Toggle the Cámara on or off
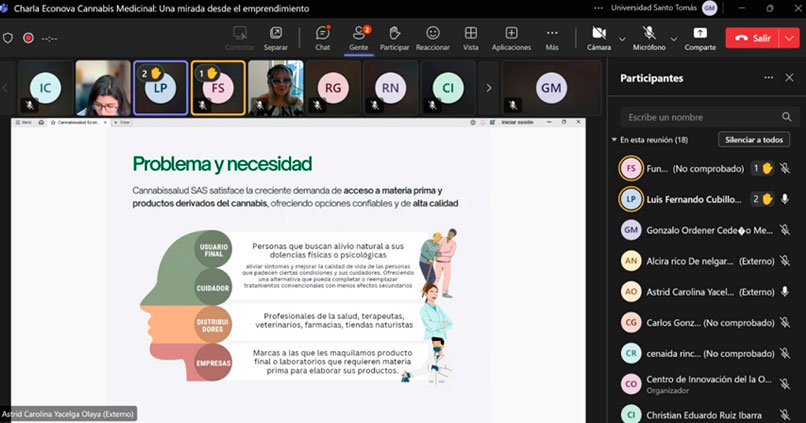Image resolution: width=806 pixels, height=423 pixels. tap(598, 38)
